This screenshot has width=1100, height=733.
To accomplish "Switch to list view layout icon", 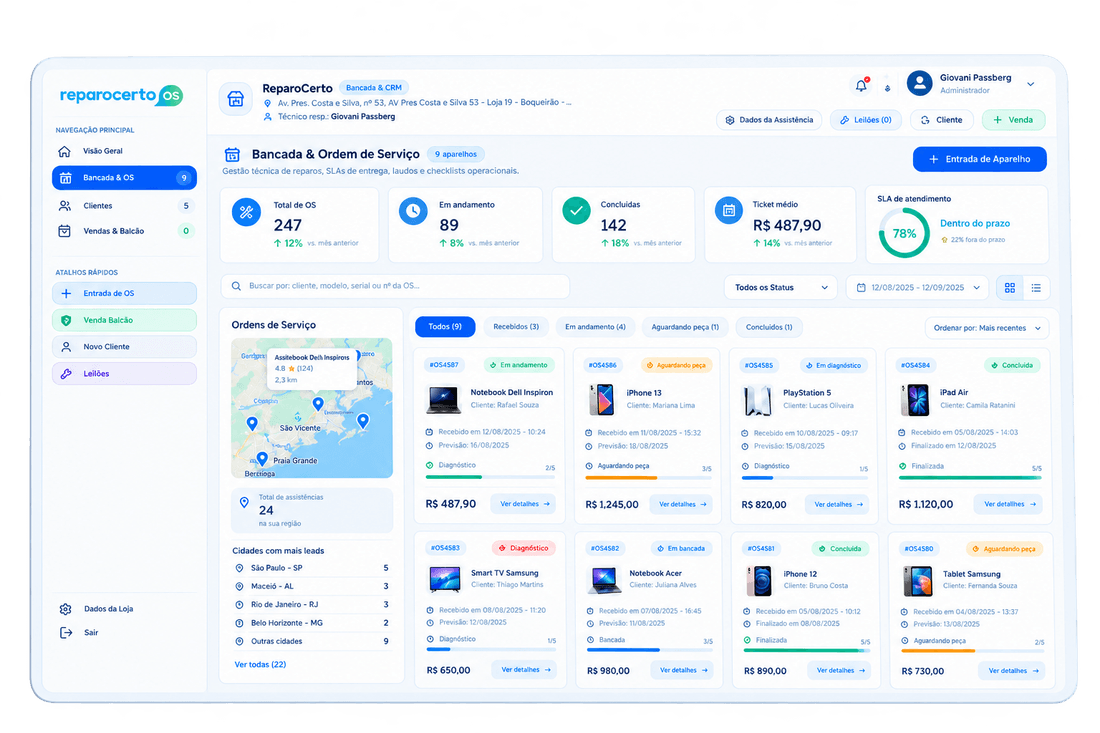I will click(1035, 288).
